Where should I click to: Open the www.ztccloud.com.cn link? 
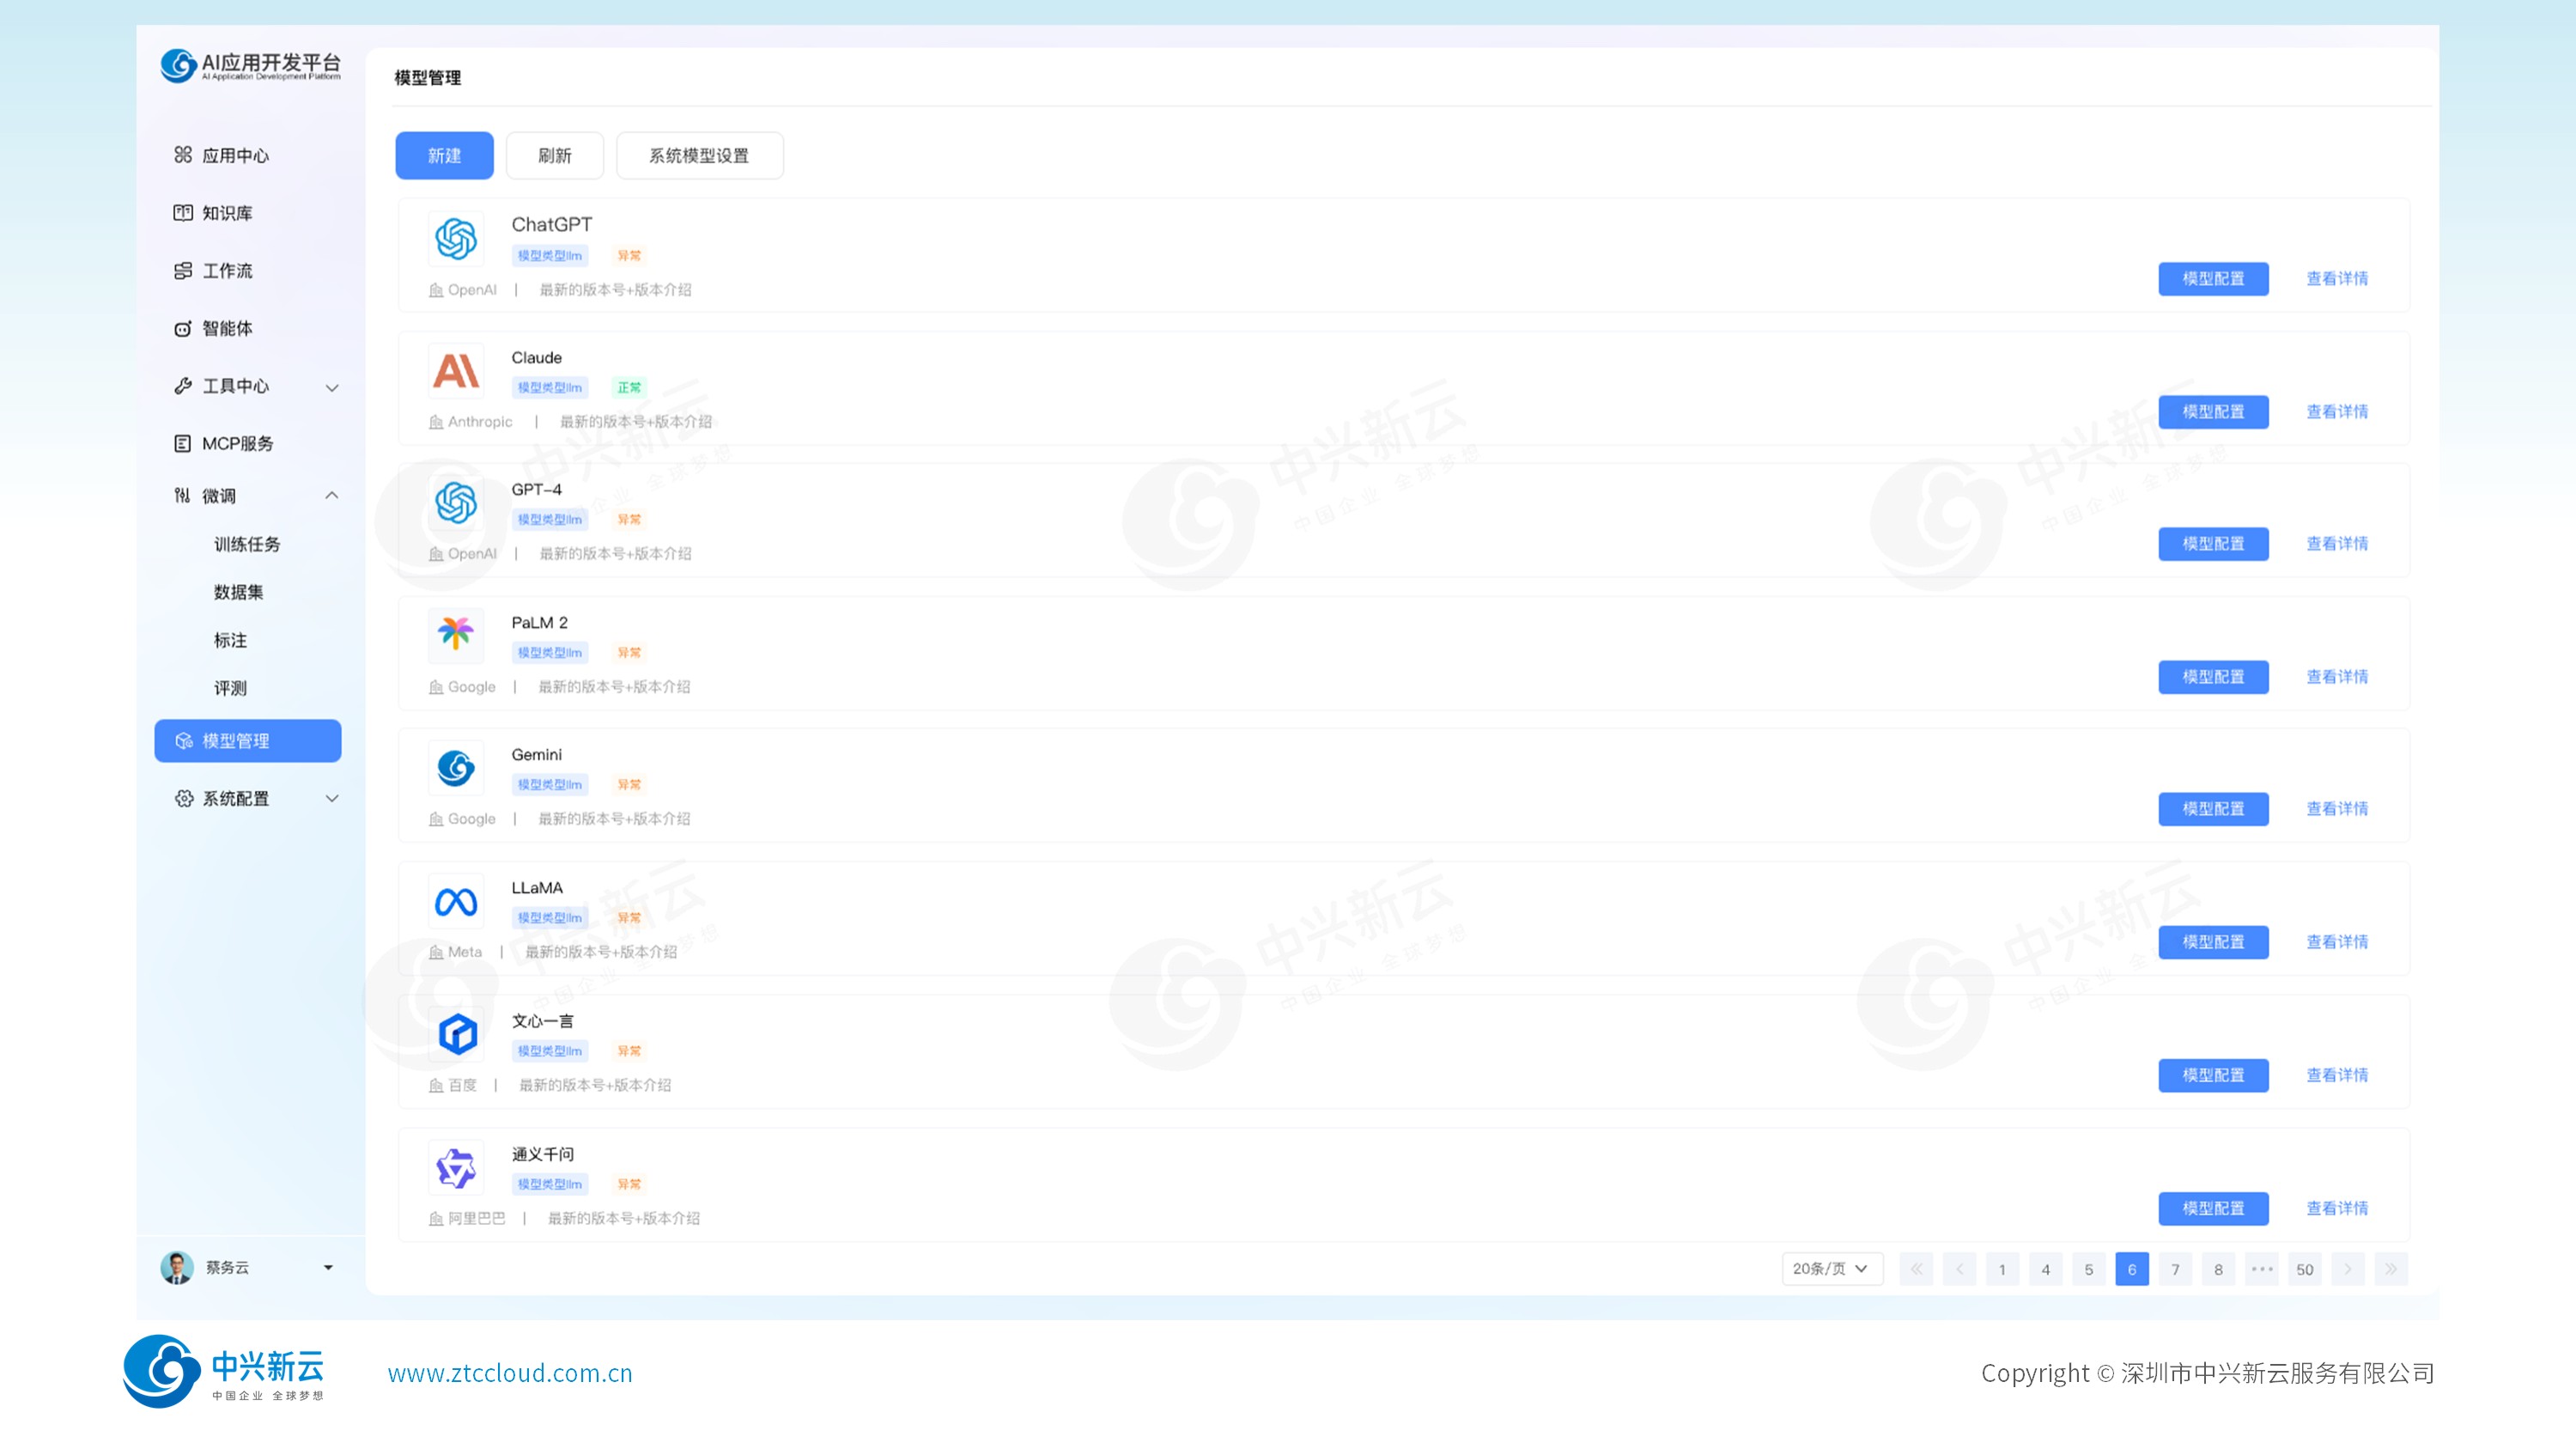pyautogui.click(x=510, y=1373)
